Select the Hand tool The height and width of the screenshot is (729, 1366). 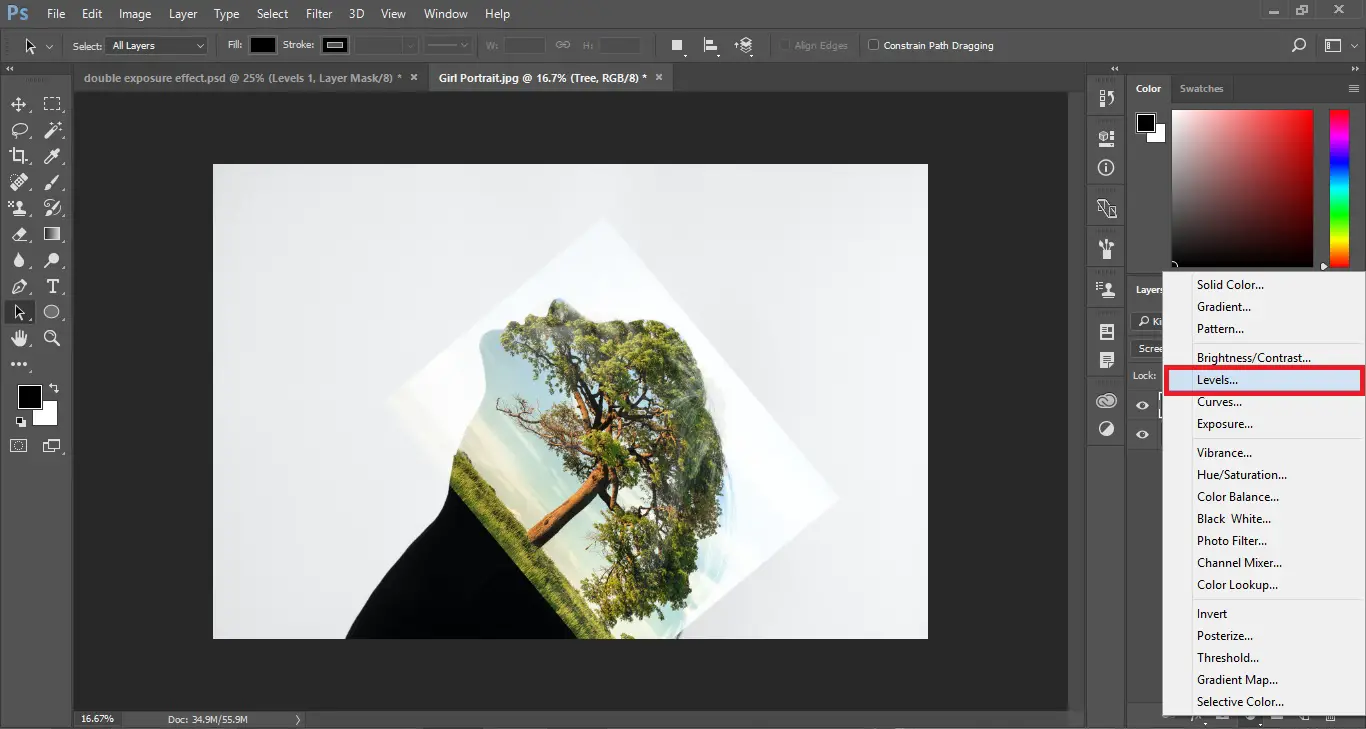point(18,338)
